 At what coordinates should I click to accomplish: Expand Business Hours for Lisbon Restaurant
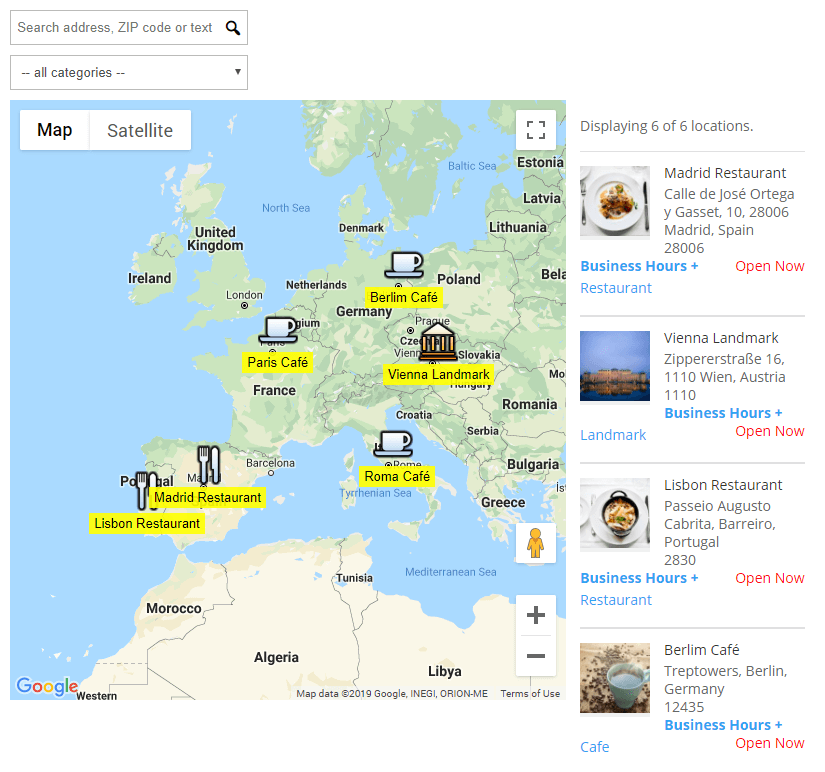(x=639, y=578)
